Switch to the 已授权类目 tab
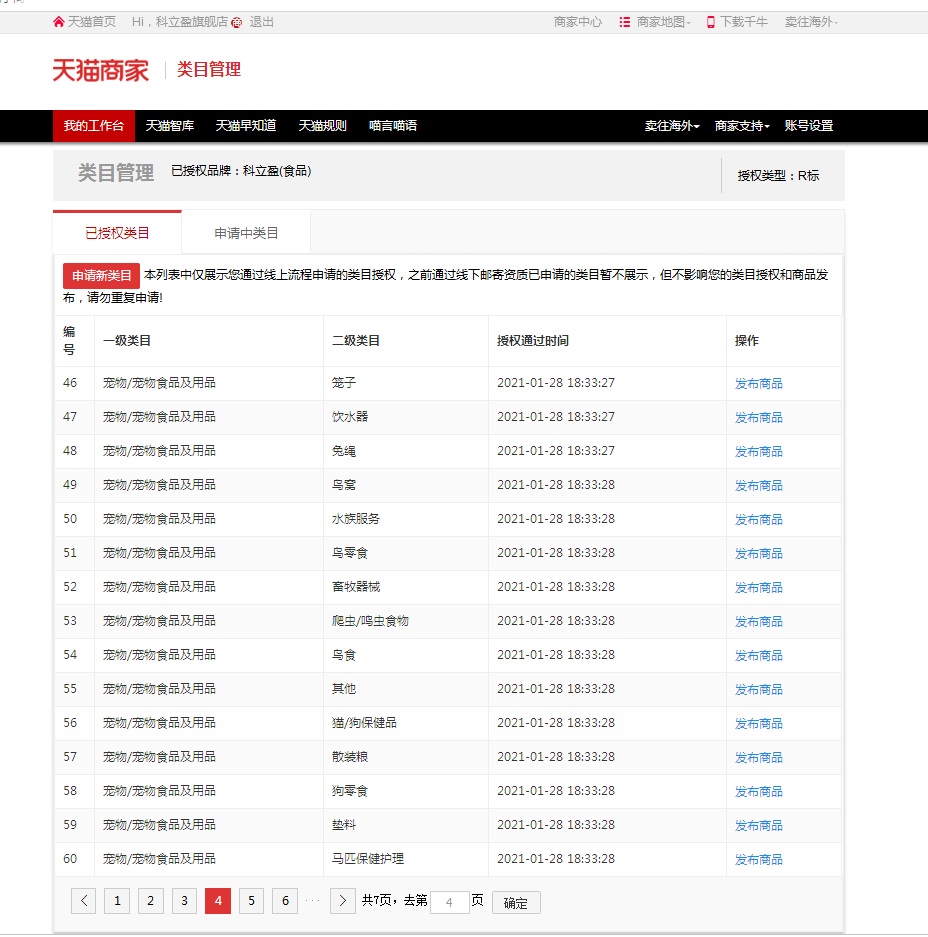Image resolution: width=928 pixels, height=937 pixels. click(x=117, y=233)
